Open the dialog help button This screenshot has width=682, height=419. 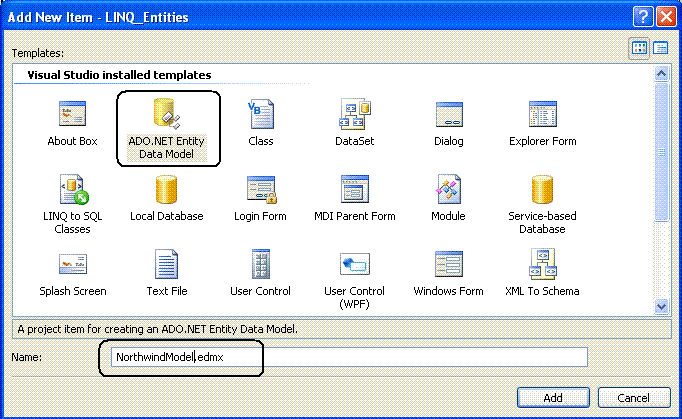[643, 17]
